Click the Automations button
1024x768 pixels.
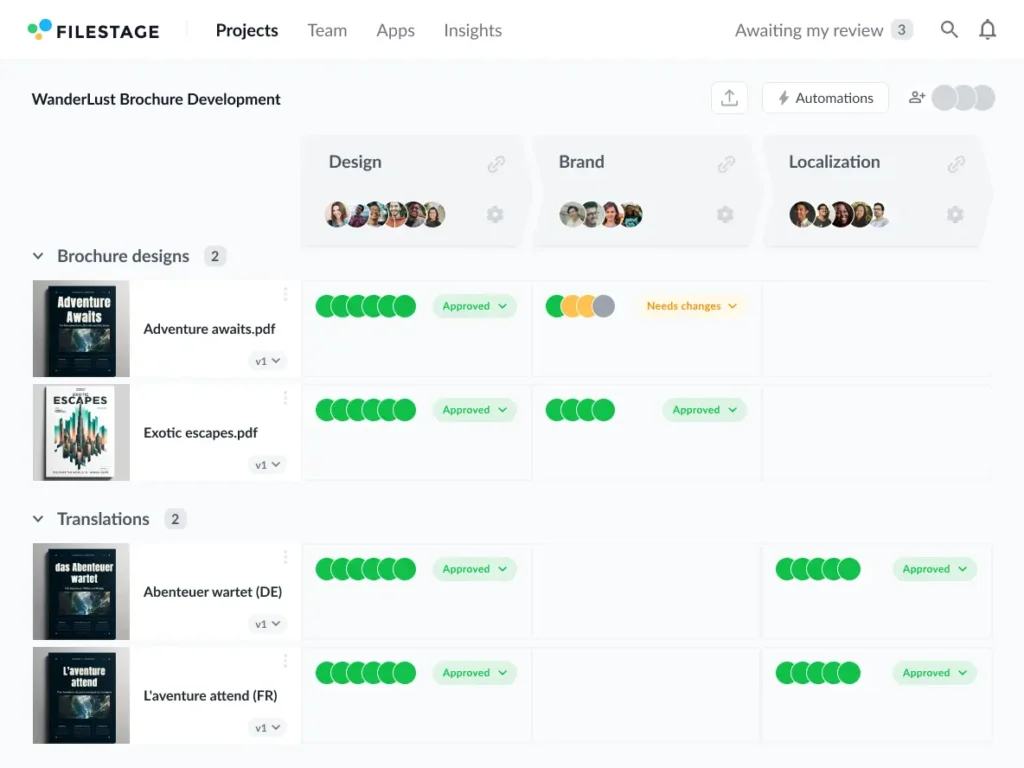pos(825,97)
